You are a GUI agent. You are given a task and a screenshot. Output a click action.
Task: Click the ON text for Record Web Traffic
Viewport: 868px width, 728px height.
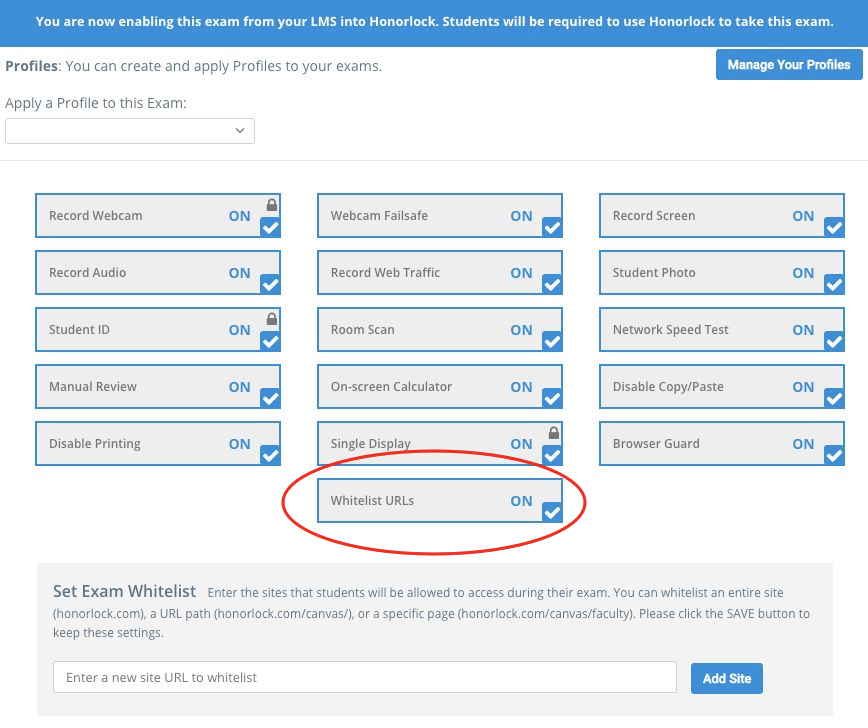click(521, 273)
